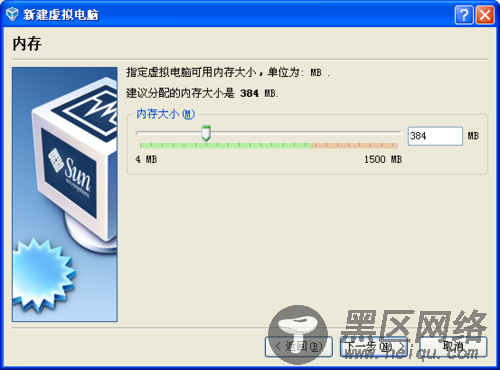Click the VirtualBox cube icon in title bar
The image size is (500, 370).
12,14
